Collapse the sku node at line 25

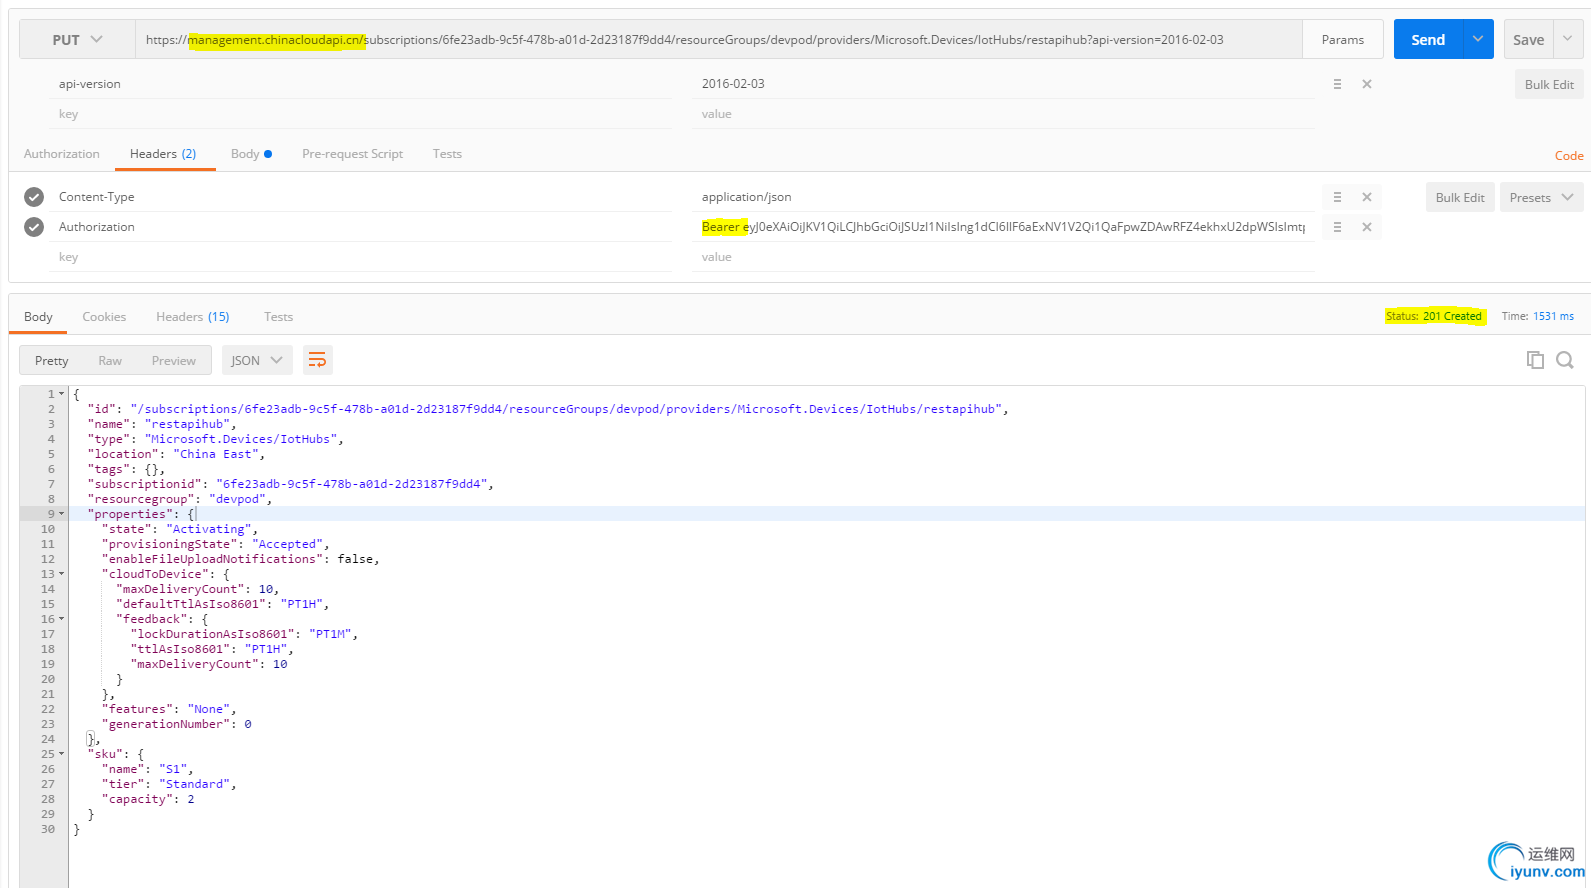(62, 754)
